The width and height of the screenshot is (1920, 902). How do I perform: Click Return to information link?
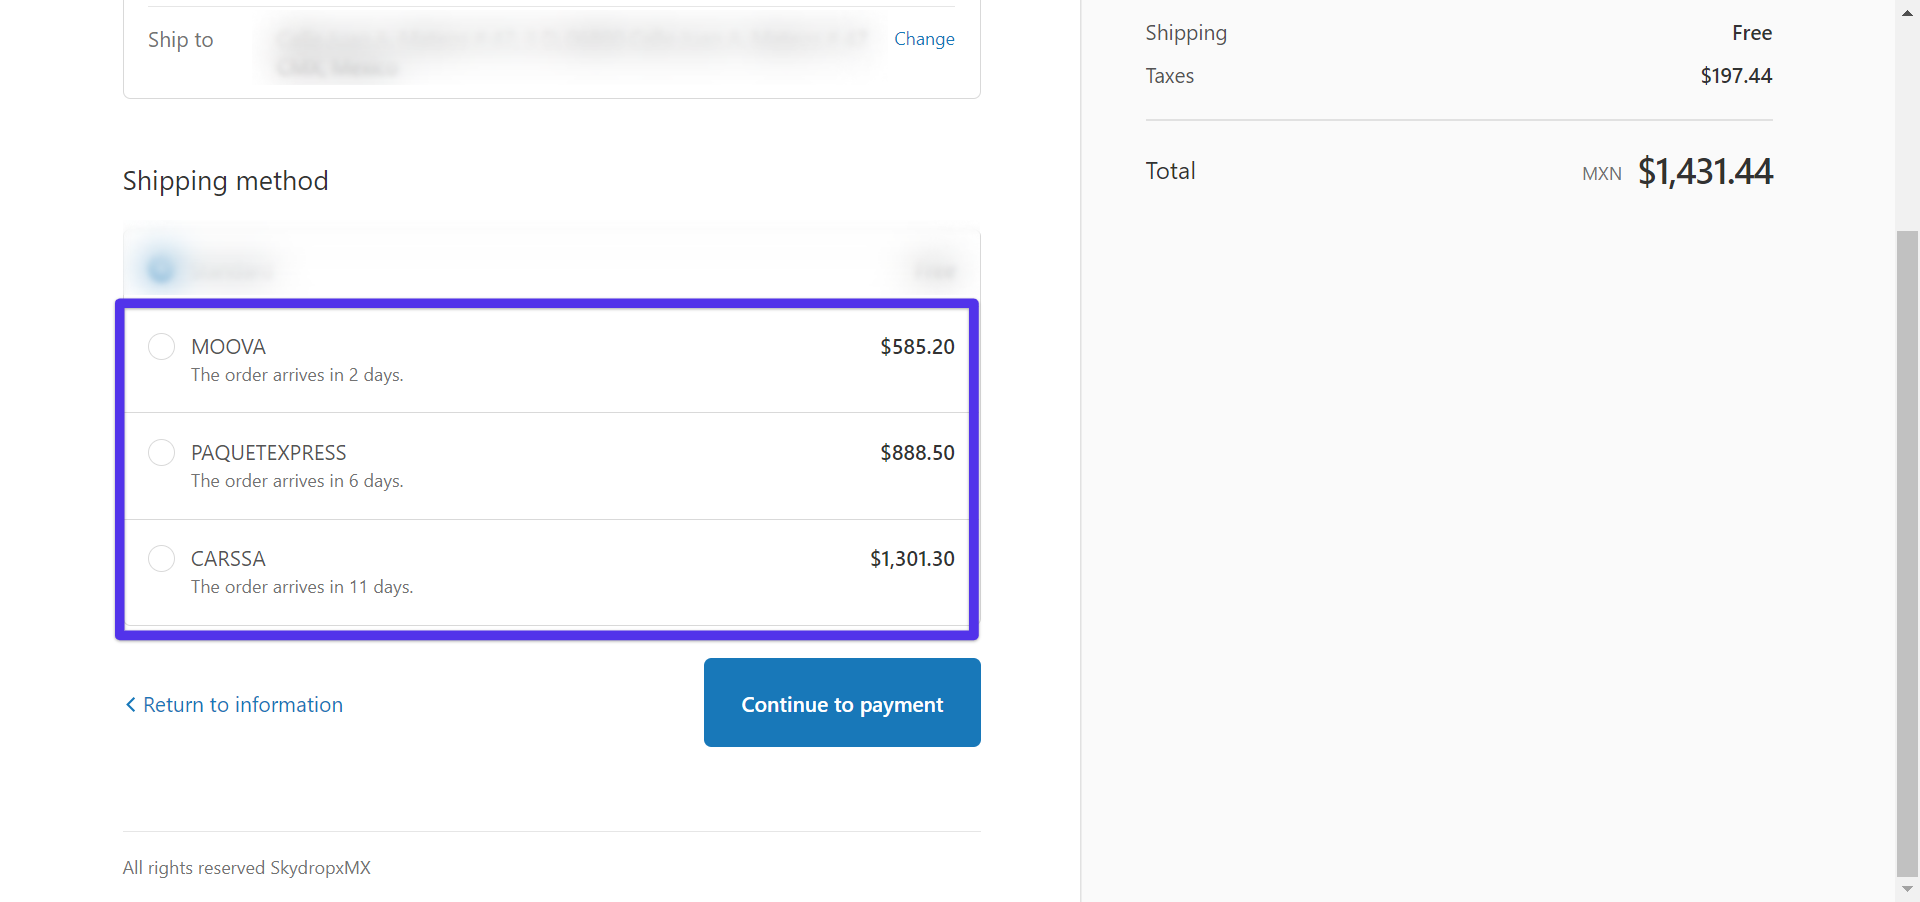[243, 705]
